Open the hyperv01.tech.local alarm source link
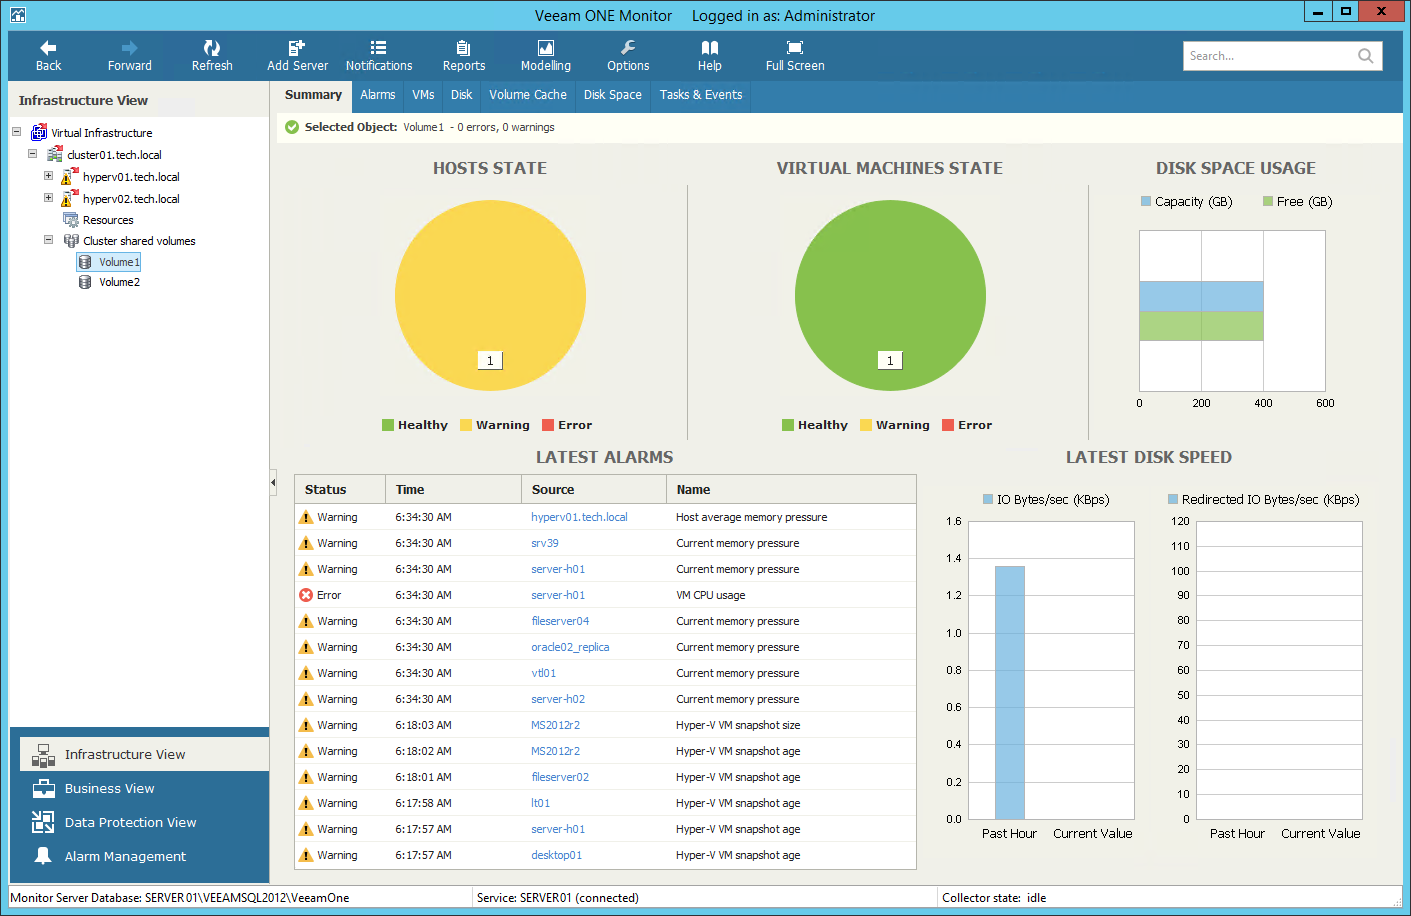The height and width of the screenshot is (916, 1411). pos(579,517)
